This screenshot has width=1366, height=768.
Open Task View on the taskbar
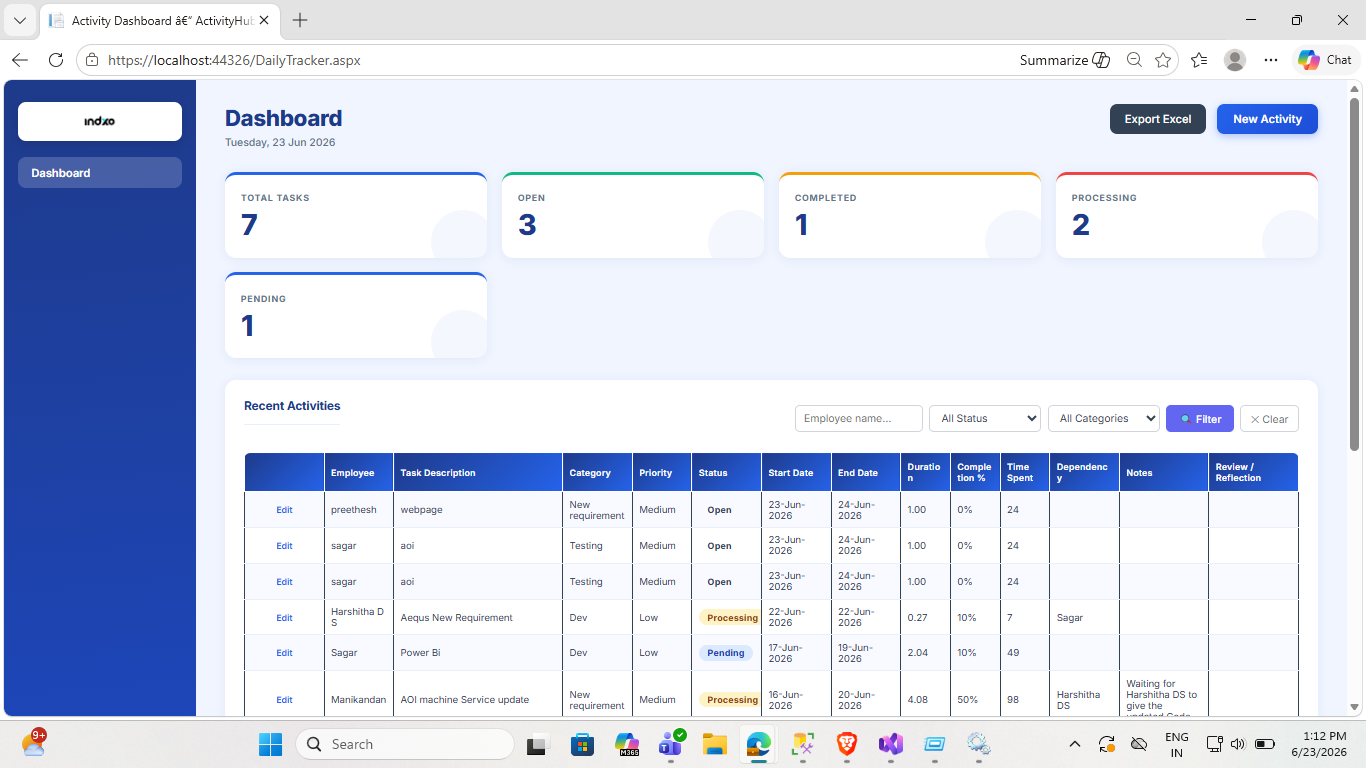539,744
